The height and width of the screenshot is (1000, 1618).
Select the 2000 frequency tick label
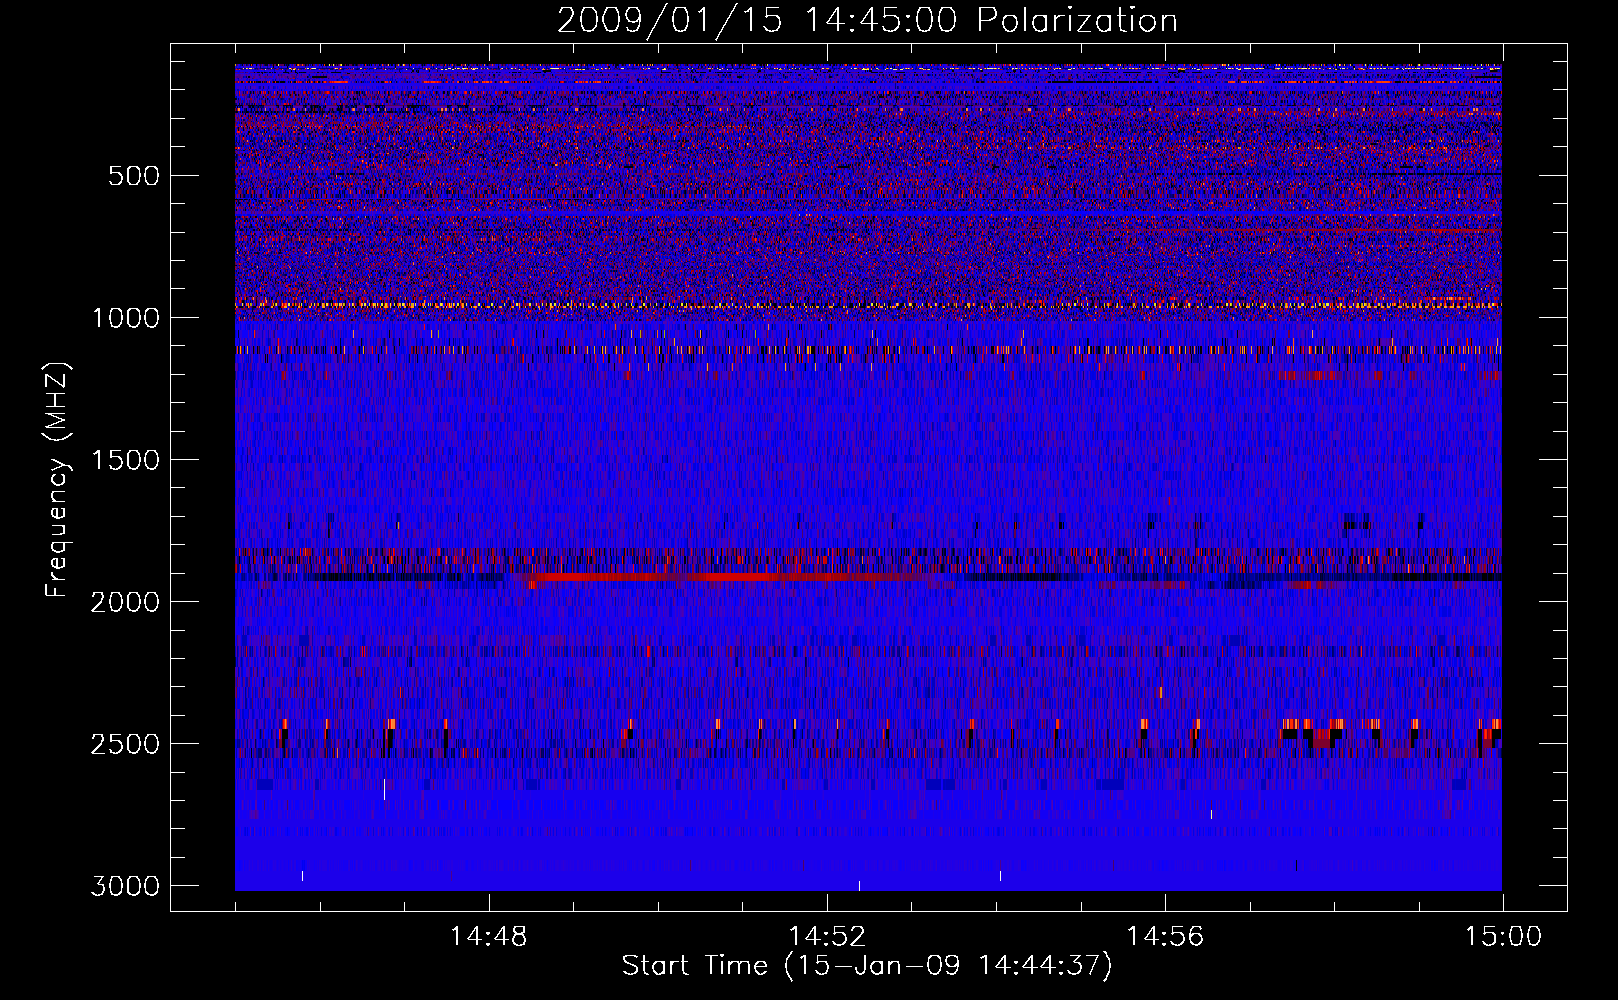125,602
